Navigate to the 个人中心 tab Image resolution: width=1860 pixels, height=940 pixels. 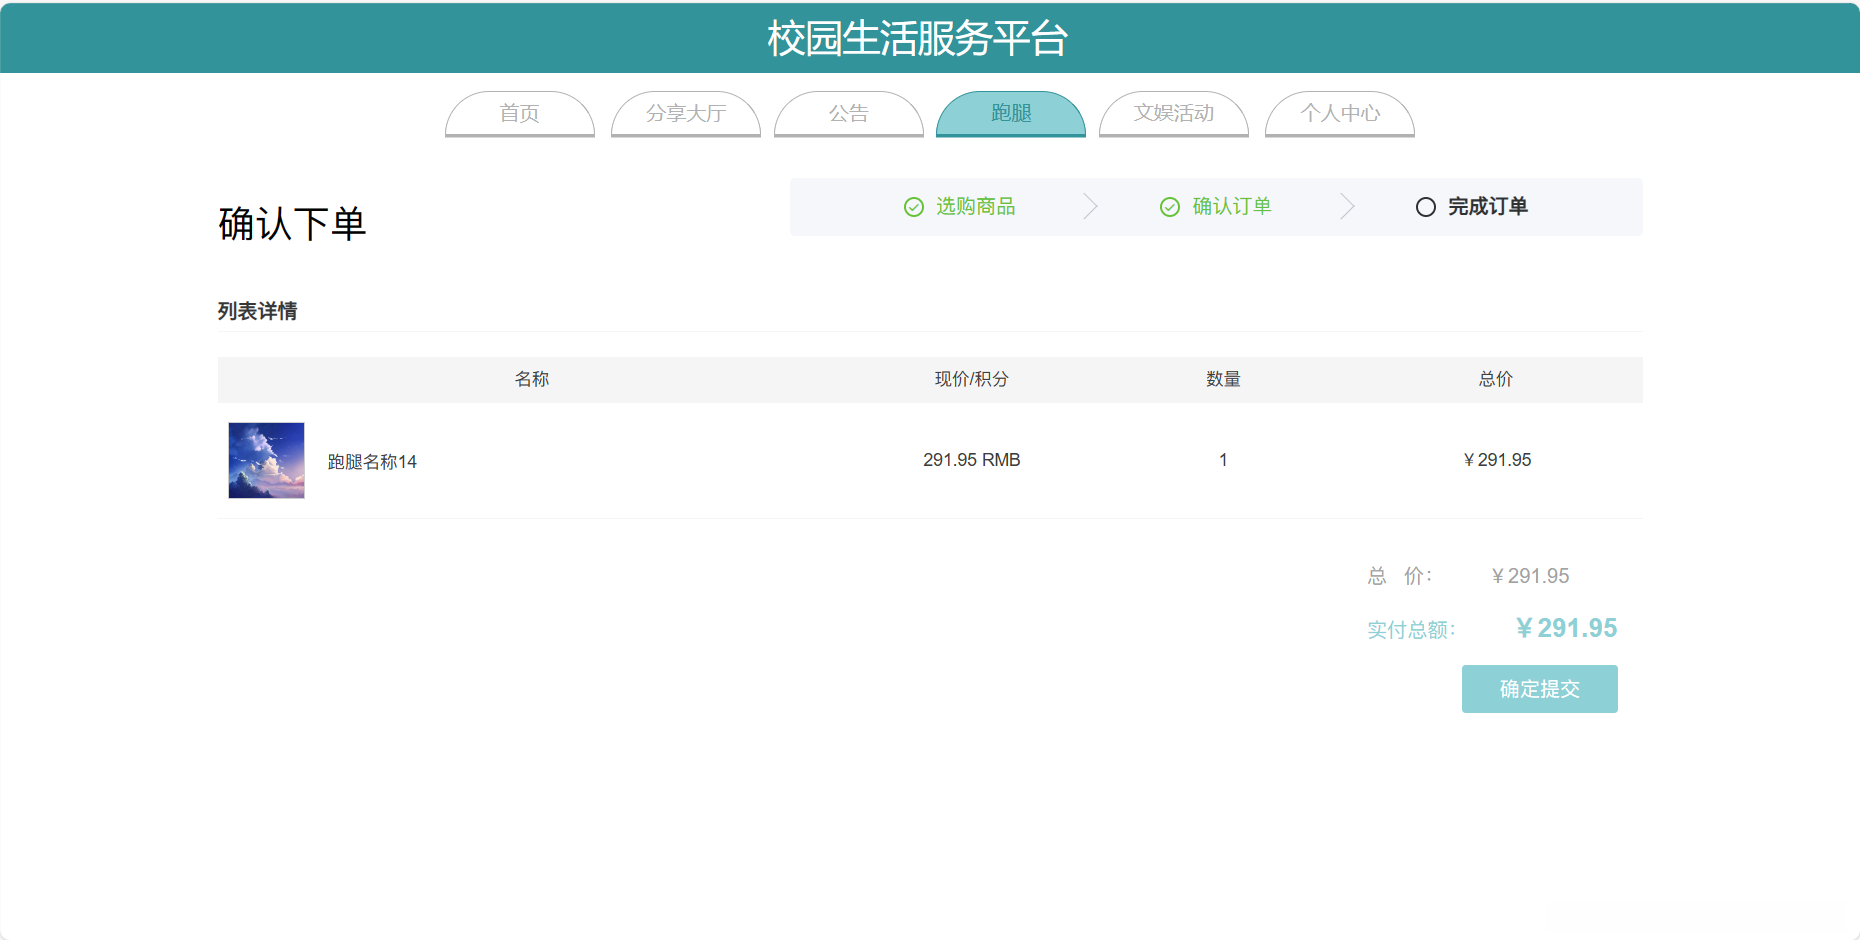pyautogui.click(x=1340, y=114)
